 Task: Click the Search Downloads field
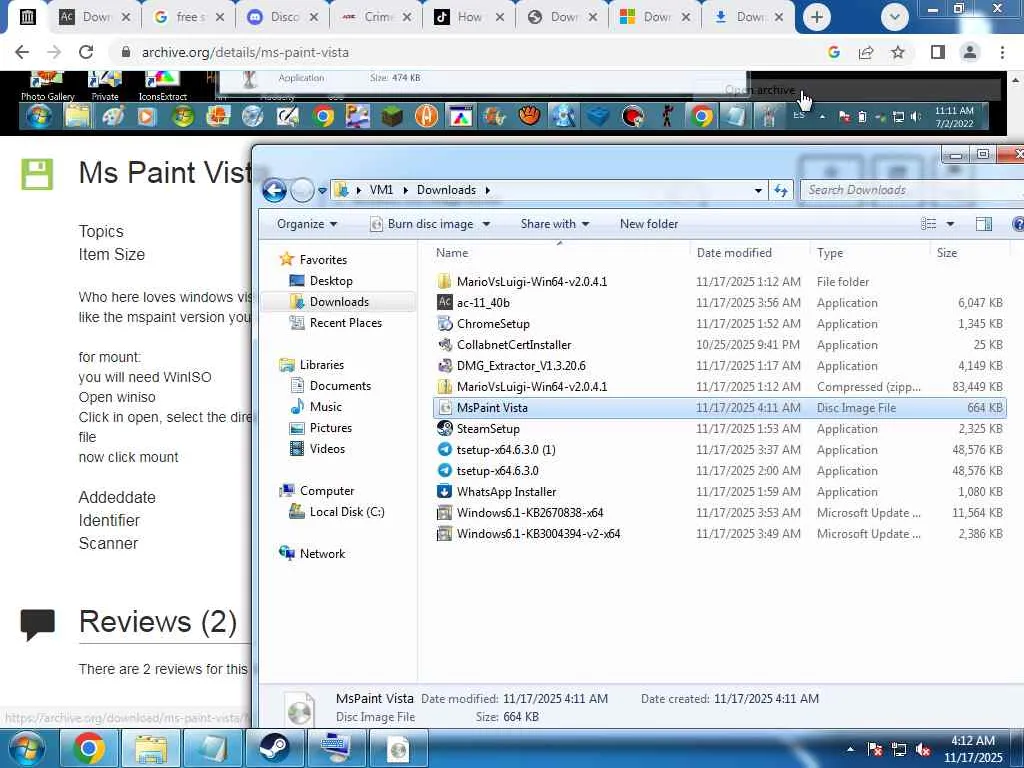pyautogui.click(x=911, y=190)
